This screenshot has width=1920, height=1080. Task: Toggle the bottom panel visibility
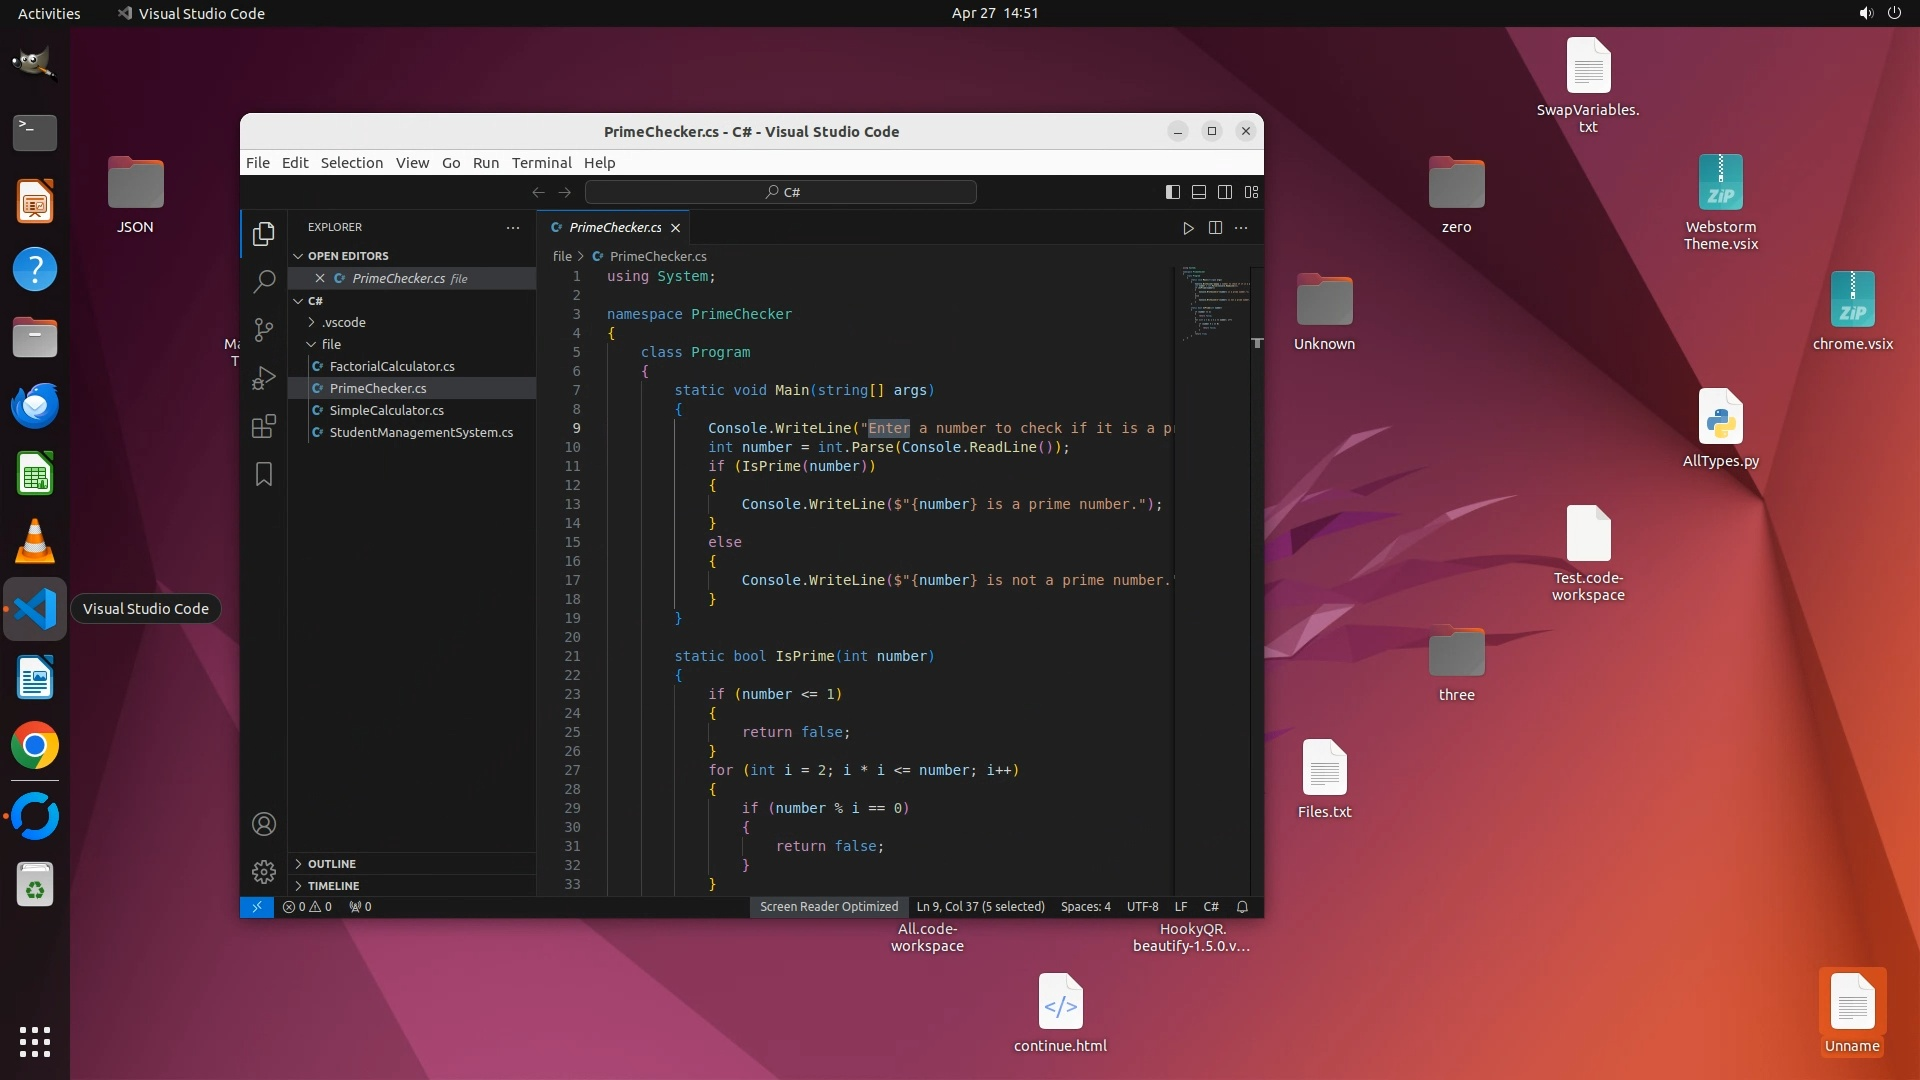coord(1199,192)
